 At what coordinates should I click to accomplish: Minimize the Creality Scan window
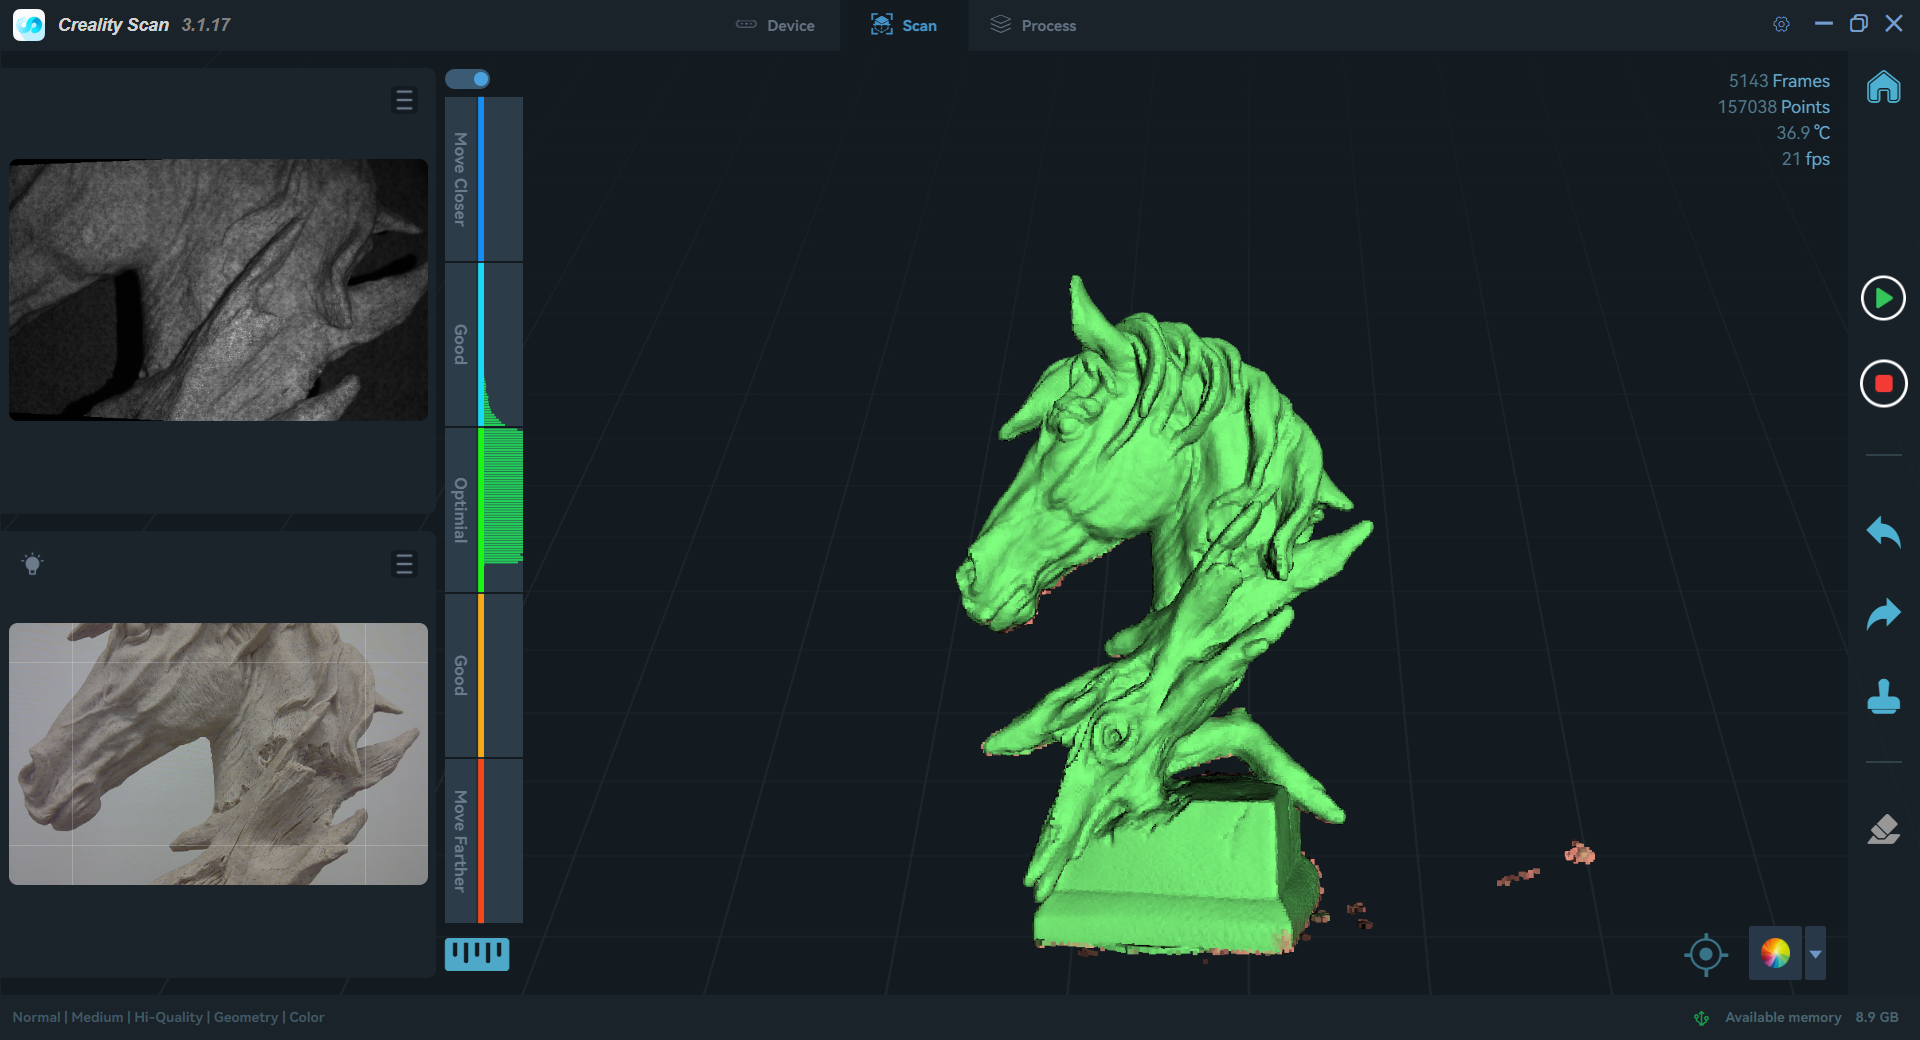(x=1824, y=23)
